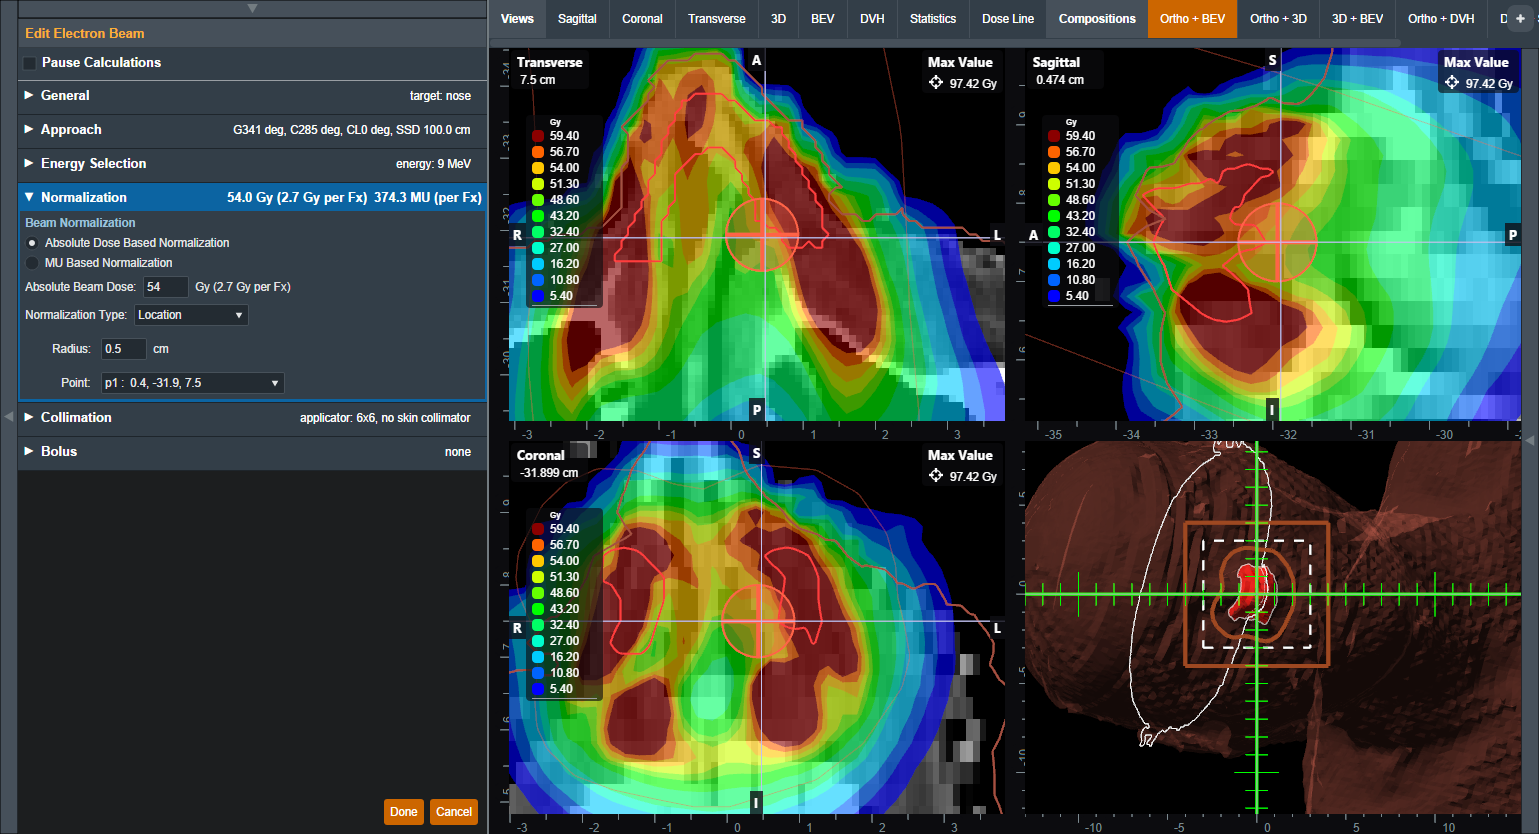Open the Point selection dropdown
Screen dimensions: 1539x834
(192, 383)
